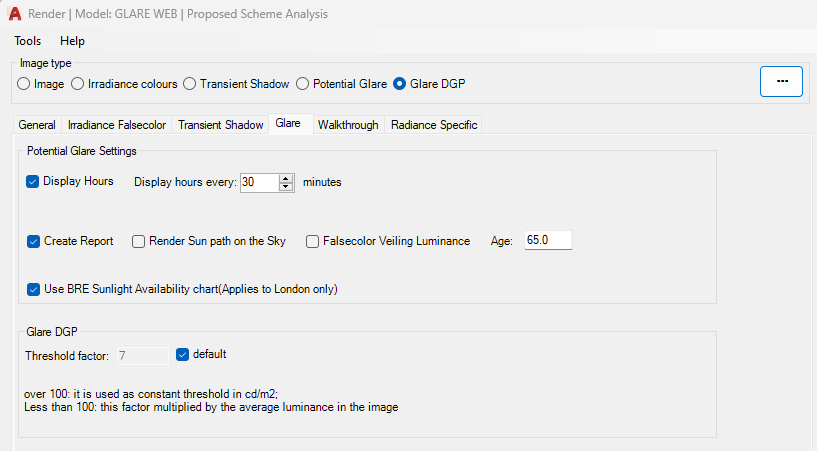Increase display hours minutes with up arrow
This screenshot has width=817, height=451.
coord(286,178)
